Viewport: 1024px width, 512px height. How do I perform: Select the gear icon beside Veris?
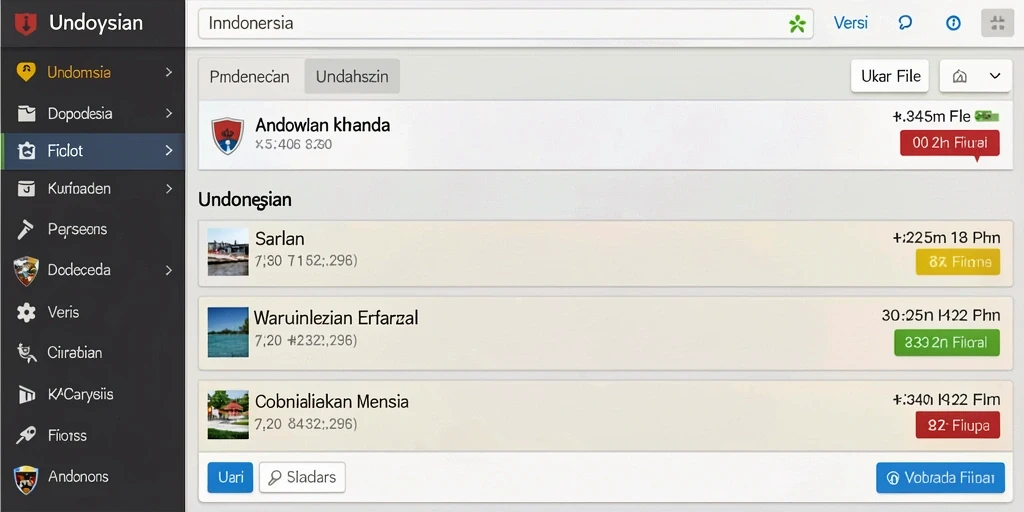[26, 312]
